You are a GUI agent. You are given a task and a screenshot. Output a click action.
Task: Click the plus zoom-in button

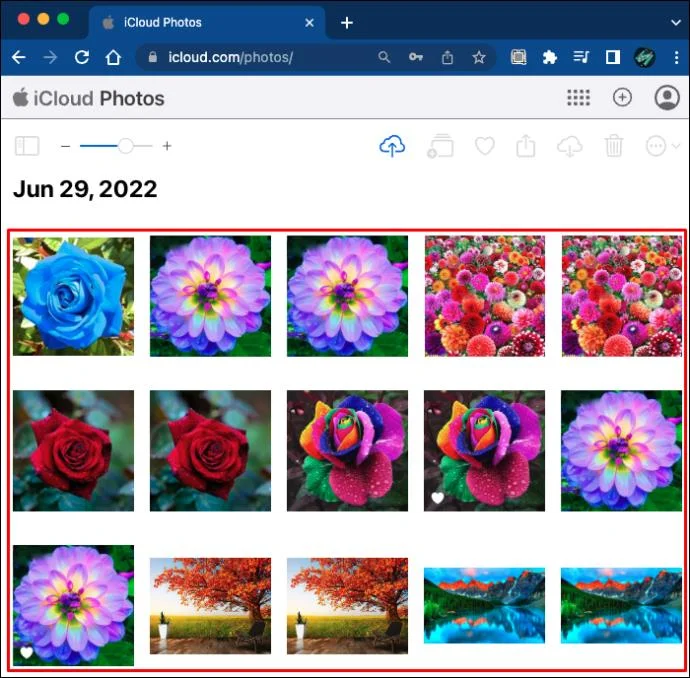(167, 146)
